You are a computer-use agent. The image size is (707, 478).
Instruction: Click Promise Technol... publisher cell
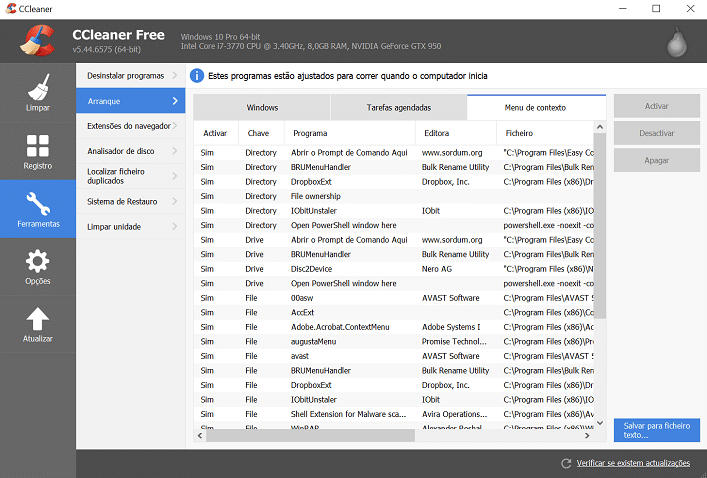(454, 341)
